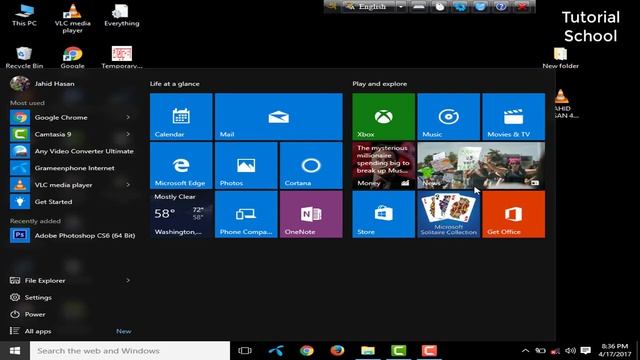Open the weather tile showing Washington

181,214
